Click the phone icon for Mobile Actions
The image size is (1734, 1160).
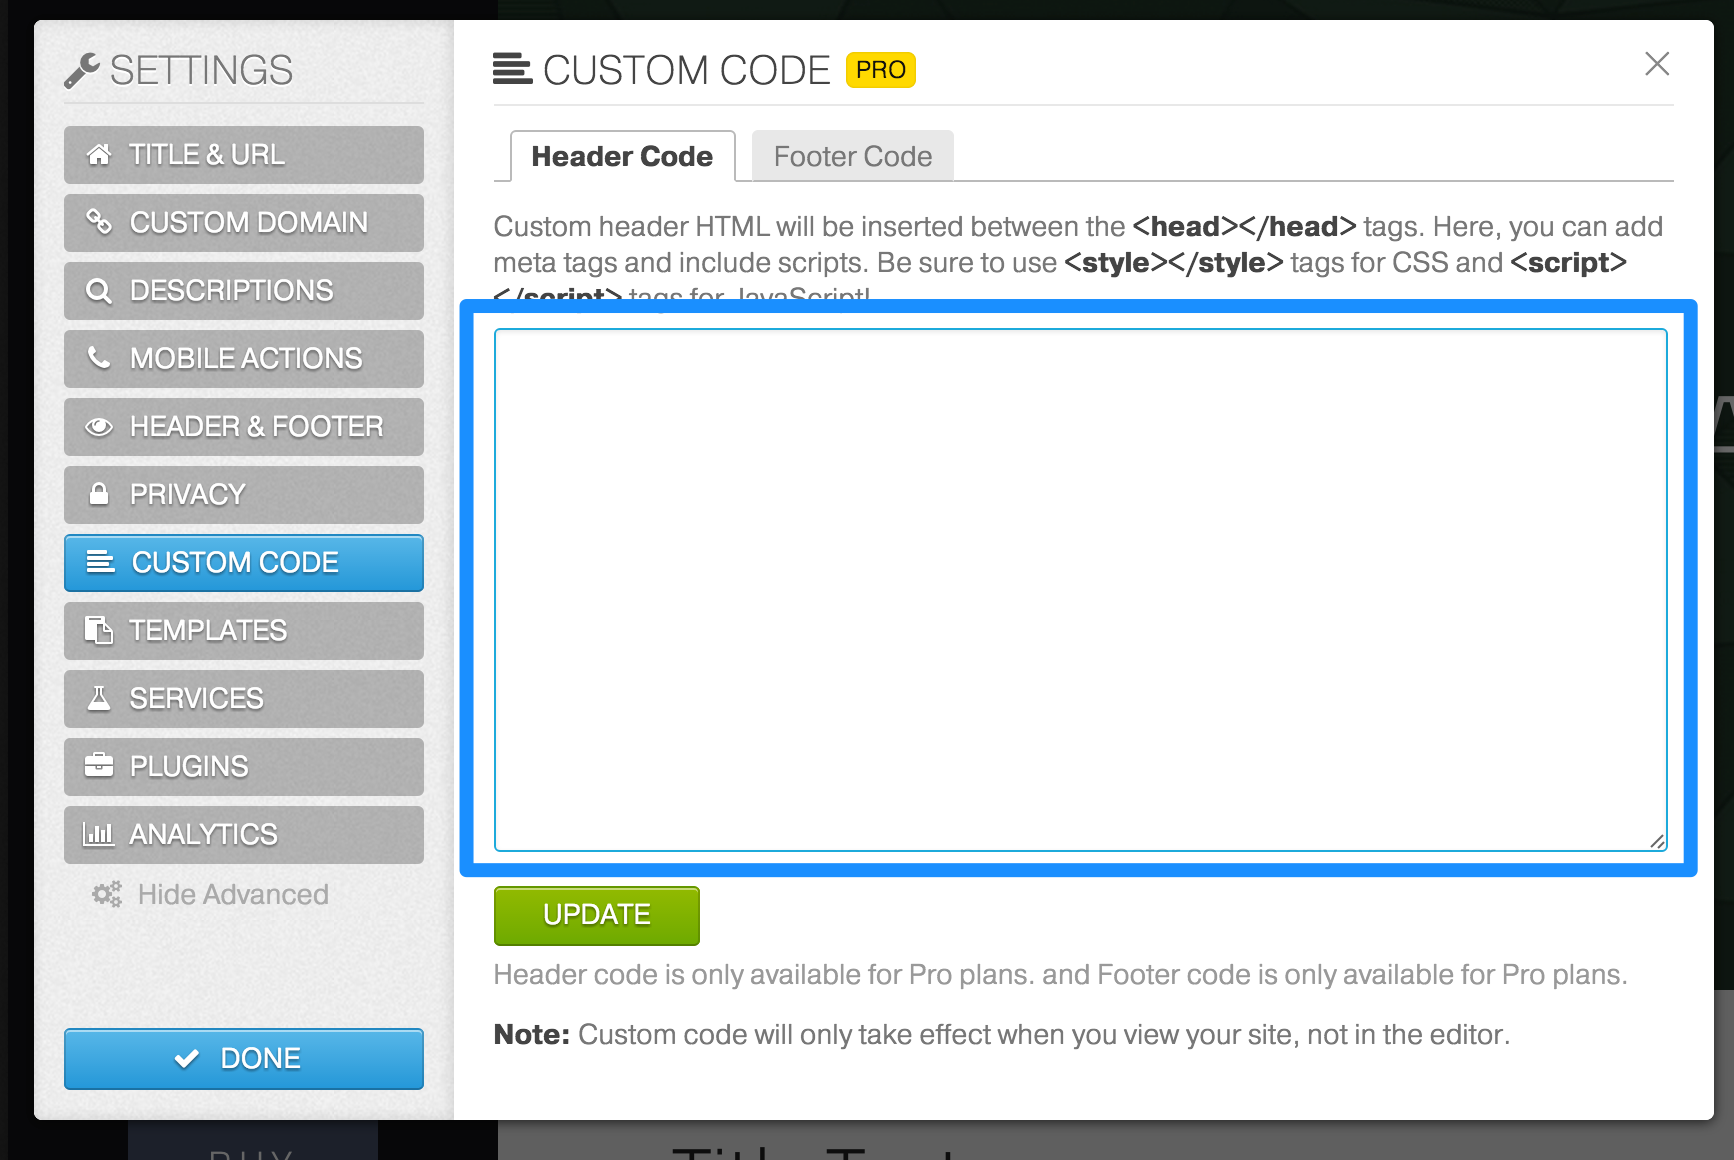[x=98, y=358]
